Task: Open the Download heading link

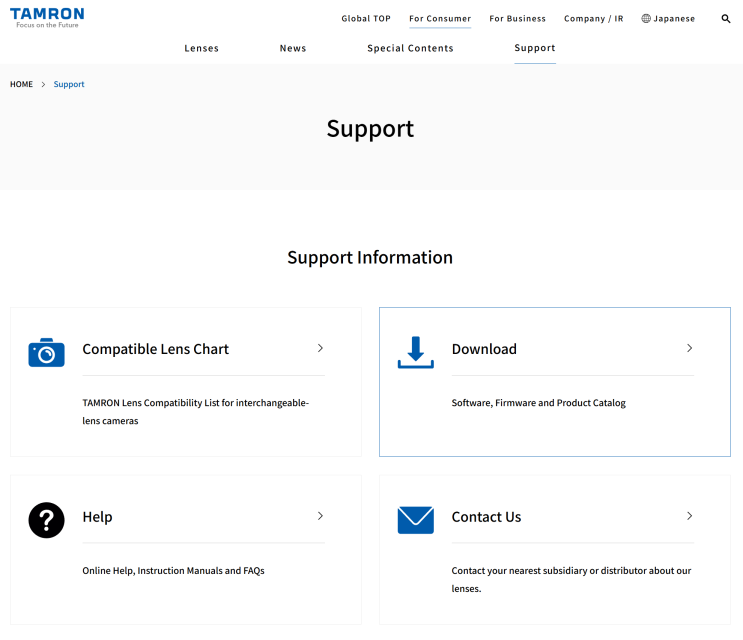Action: pos(484,349)
